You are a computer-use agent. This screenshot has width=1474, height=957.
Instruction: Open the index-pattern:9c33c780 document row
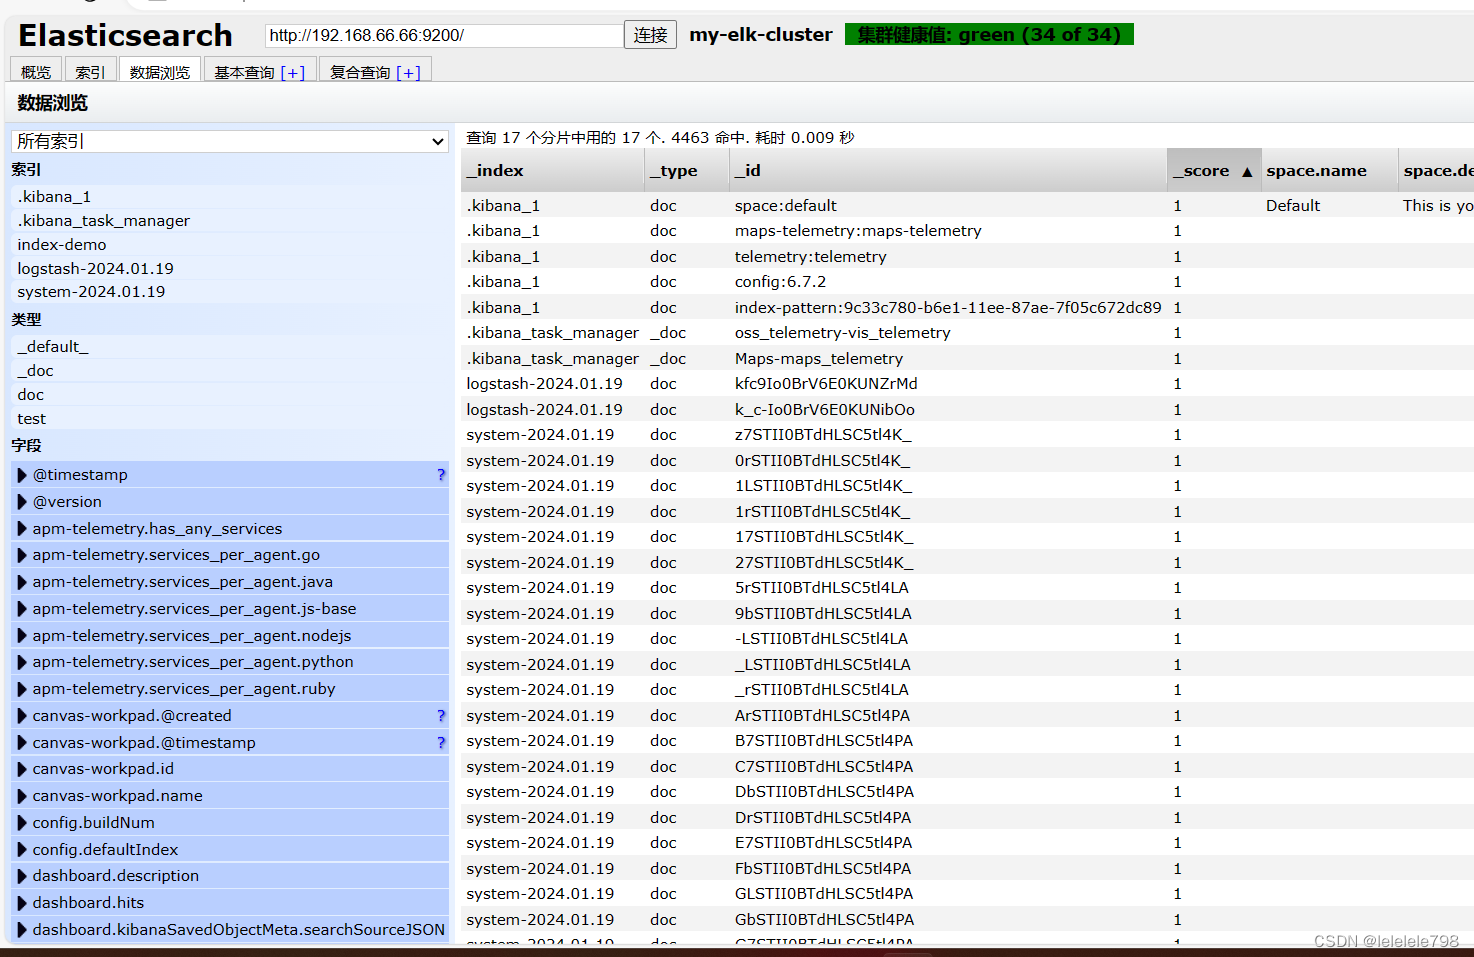(x=967, y=308)
